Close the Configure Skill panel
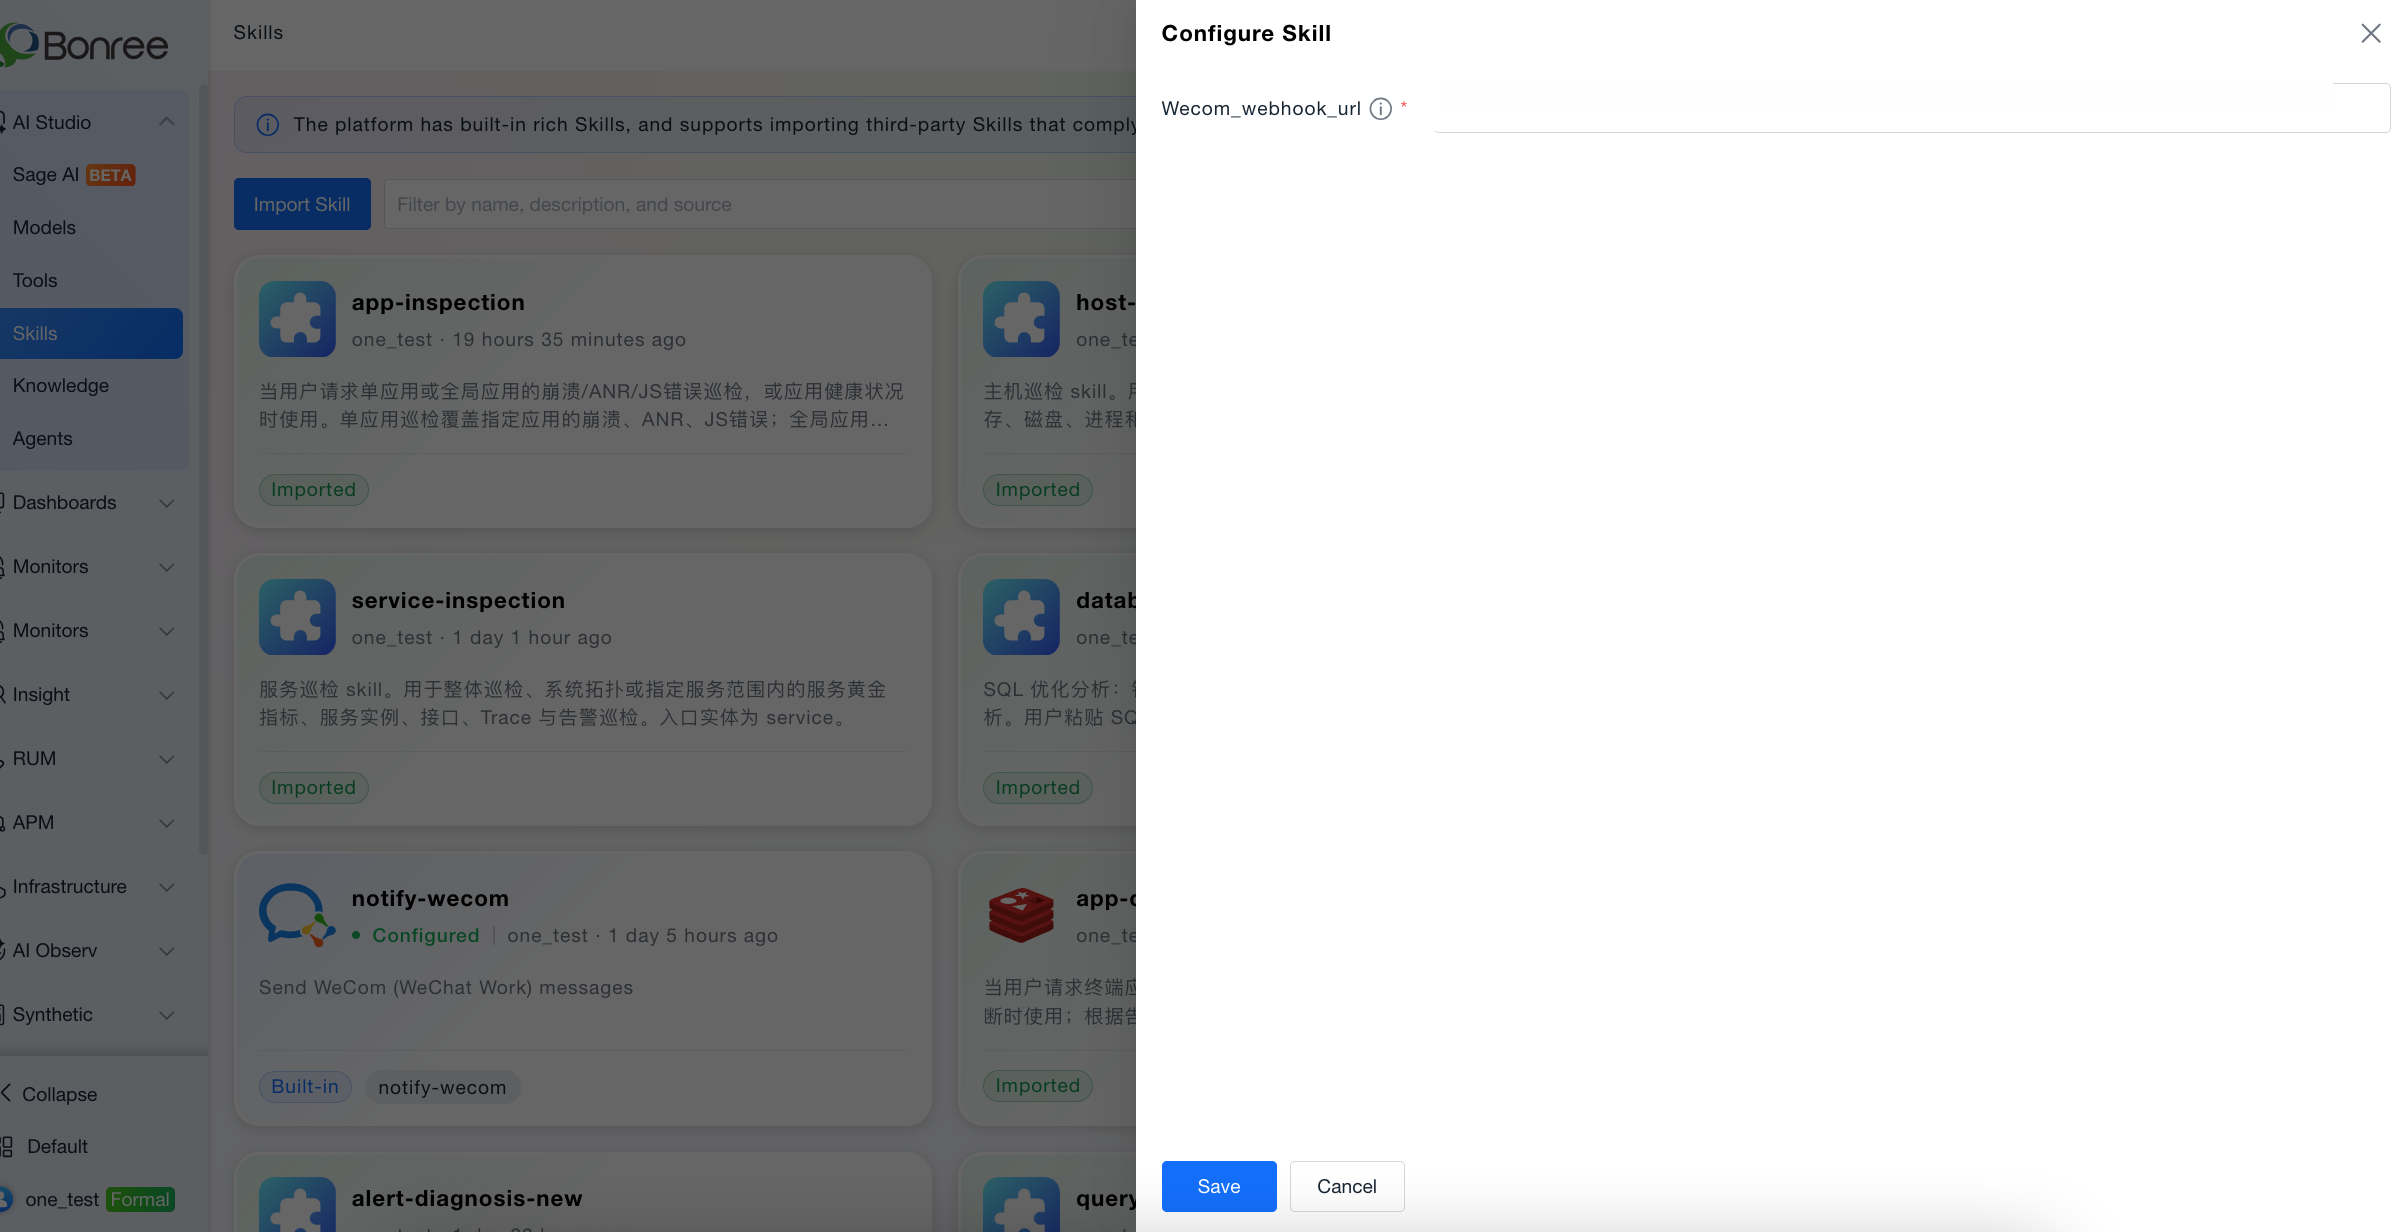Viewport: 2400px width, 1232px height. point(2370,34)
